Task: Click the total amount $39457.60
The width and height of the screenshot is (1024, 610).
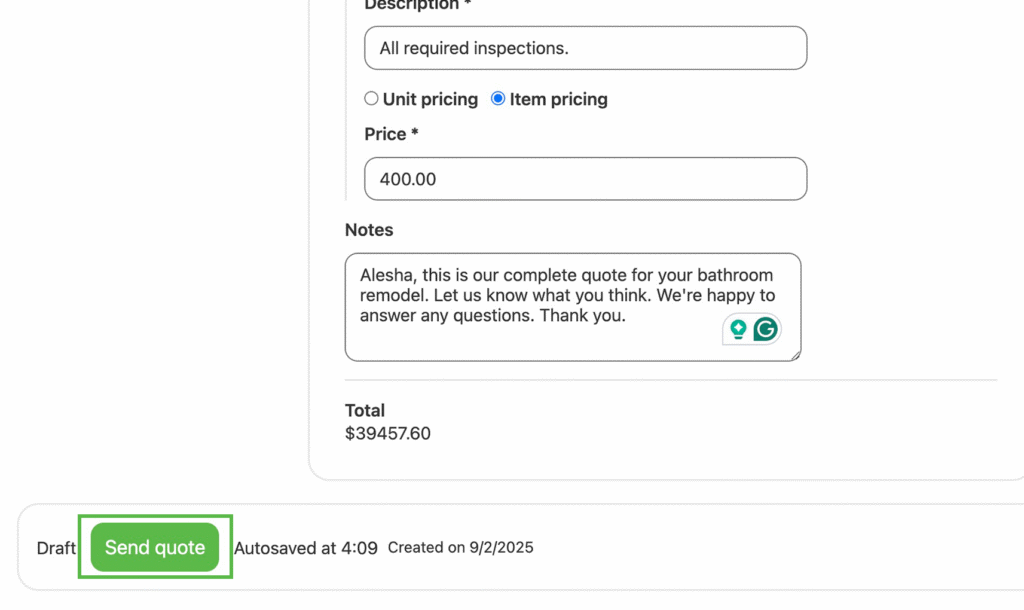Action: click(388, 433)
